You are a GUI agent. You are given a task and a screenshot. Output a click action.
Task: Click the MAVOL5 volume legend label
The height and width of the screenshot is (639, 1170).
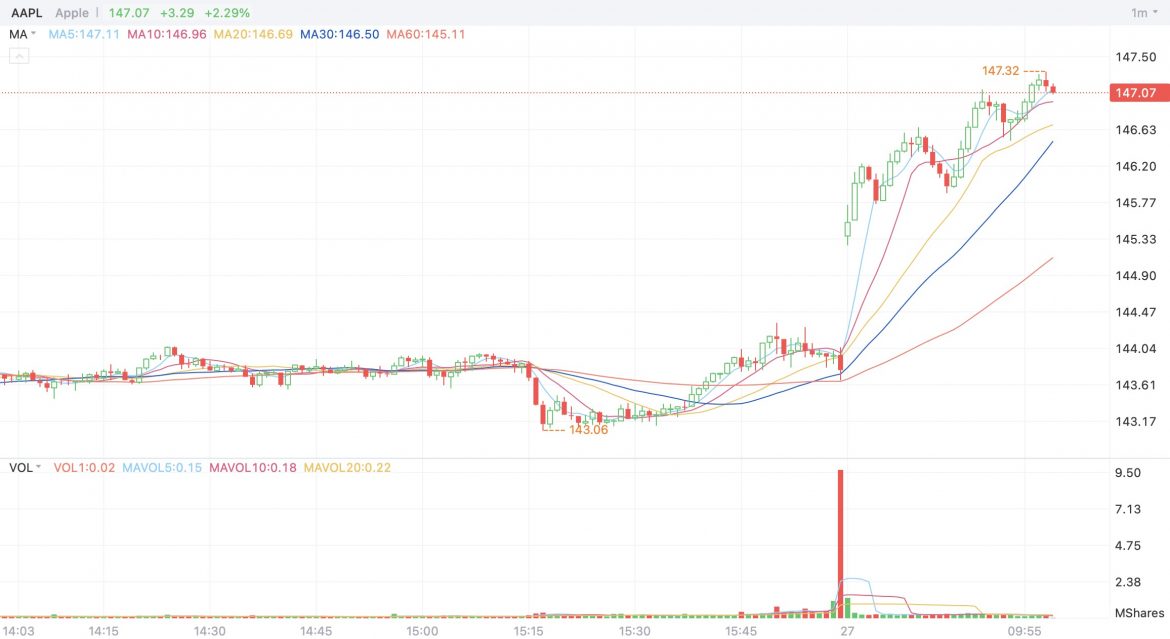pyautogui.click(x=162, y=467)
